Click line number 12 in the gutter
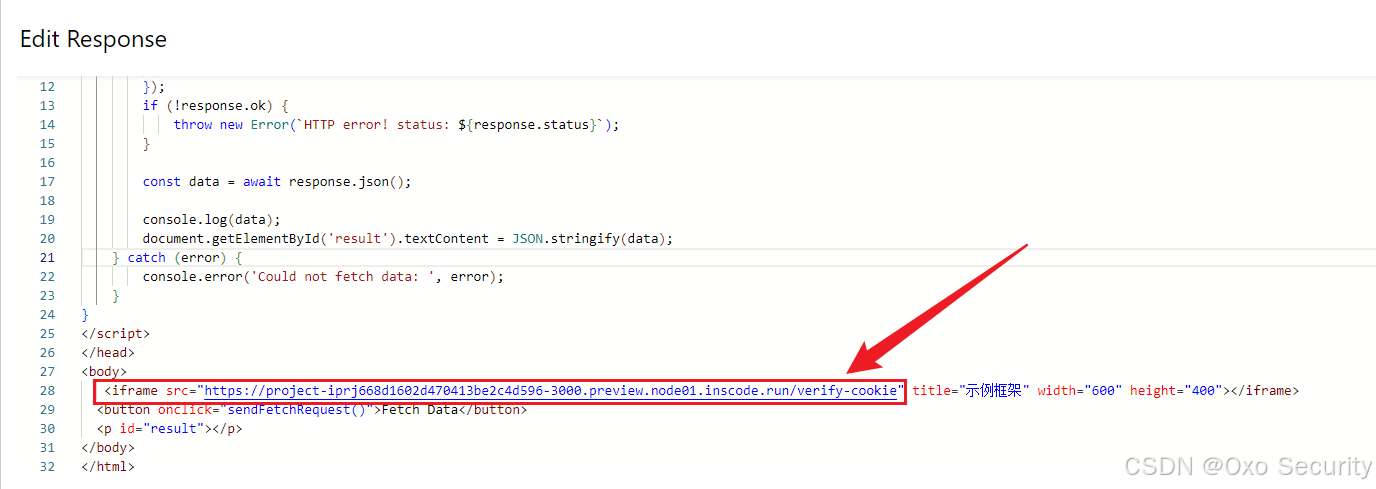 point(47,87)
